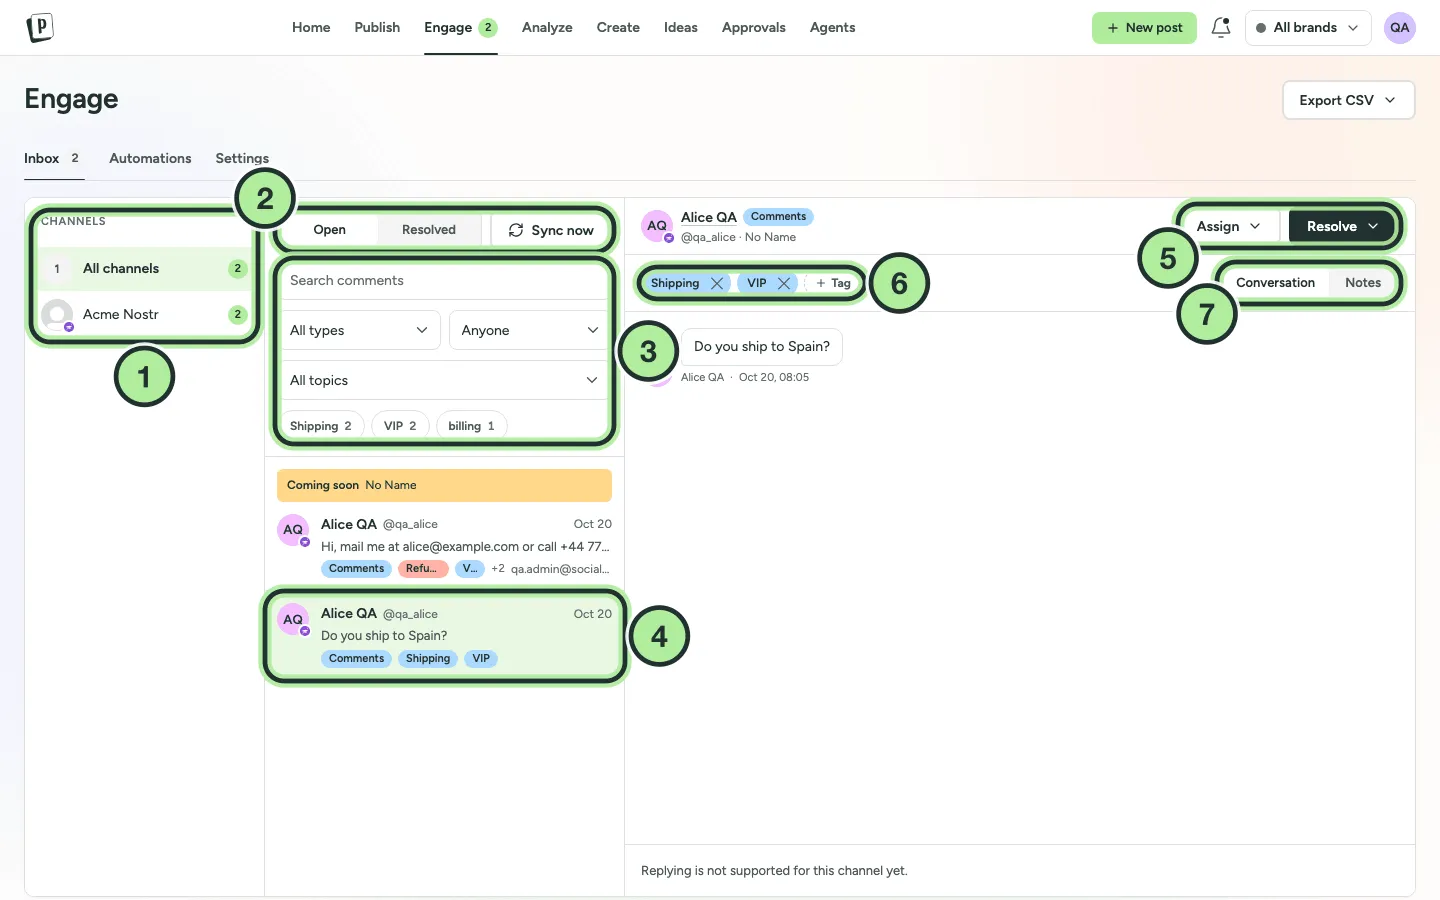Screen dimensions: 1440x900
Task: Open the Approvals tab
Action: point(754,28)
